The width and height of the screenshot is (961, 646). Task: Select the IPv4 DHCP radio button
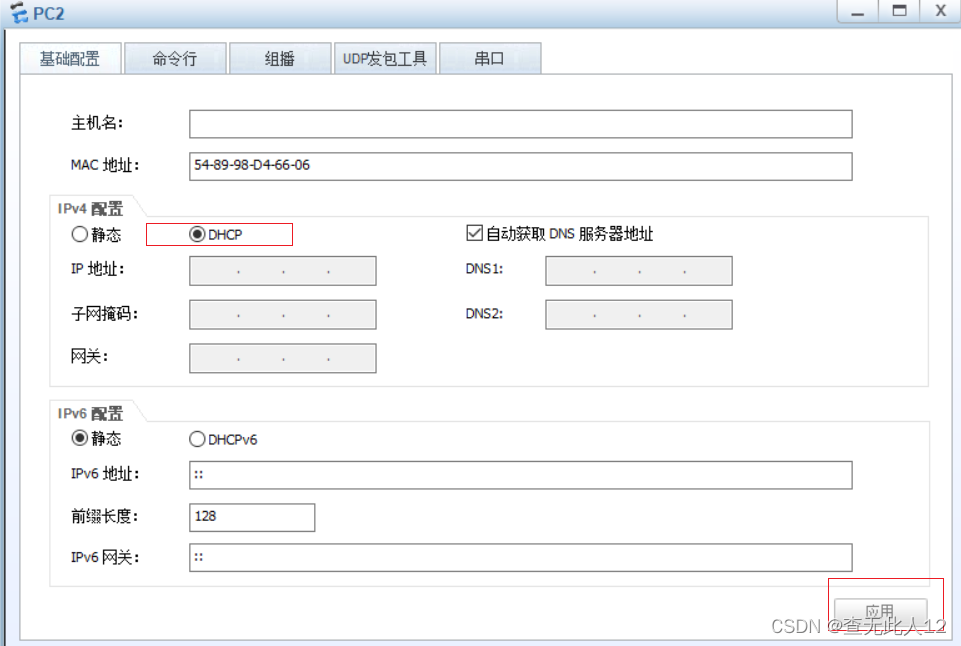pyautogui.click(x=197, y=234)
